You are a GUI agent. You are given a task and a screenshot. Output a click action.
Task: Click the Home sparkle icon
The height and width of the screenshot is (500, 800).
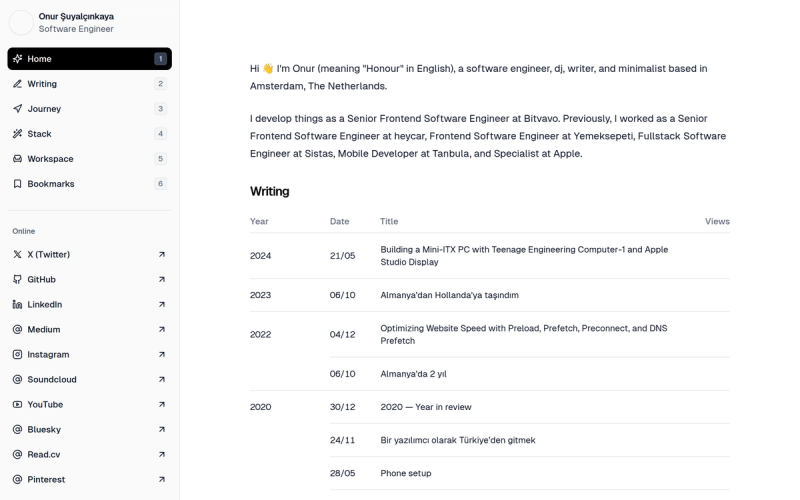click(17, 59)
